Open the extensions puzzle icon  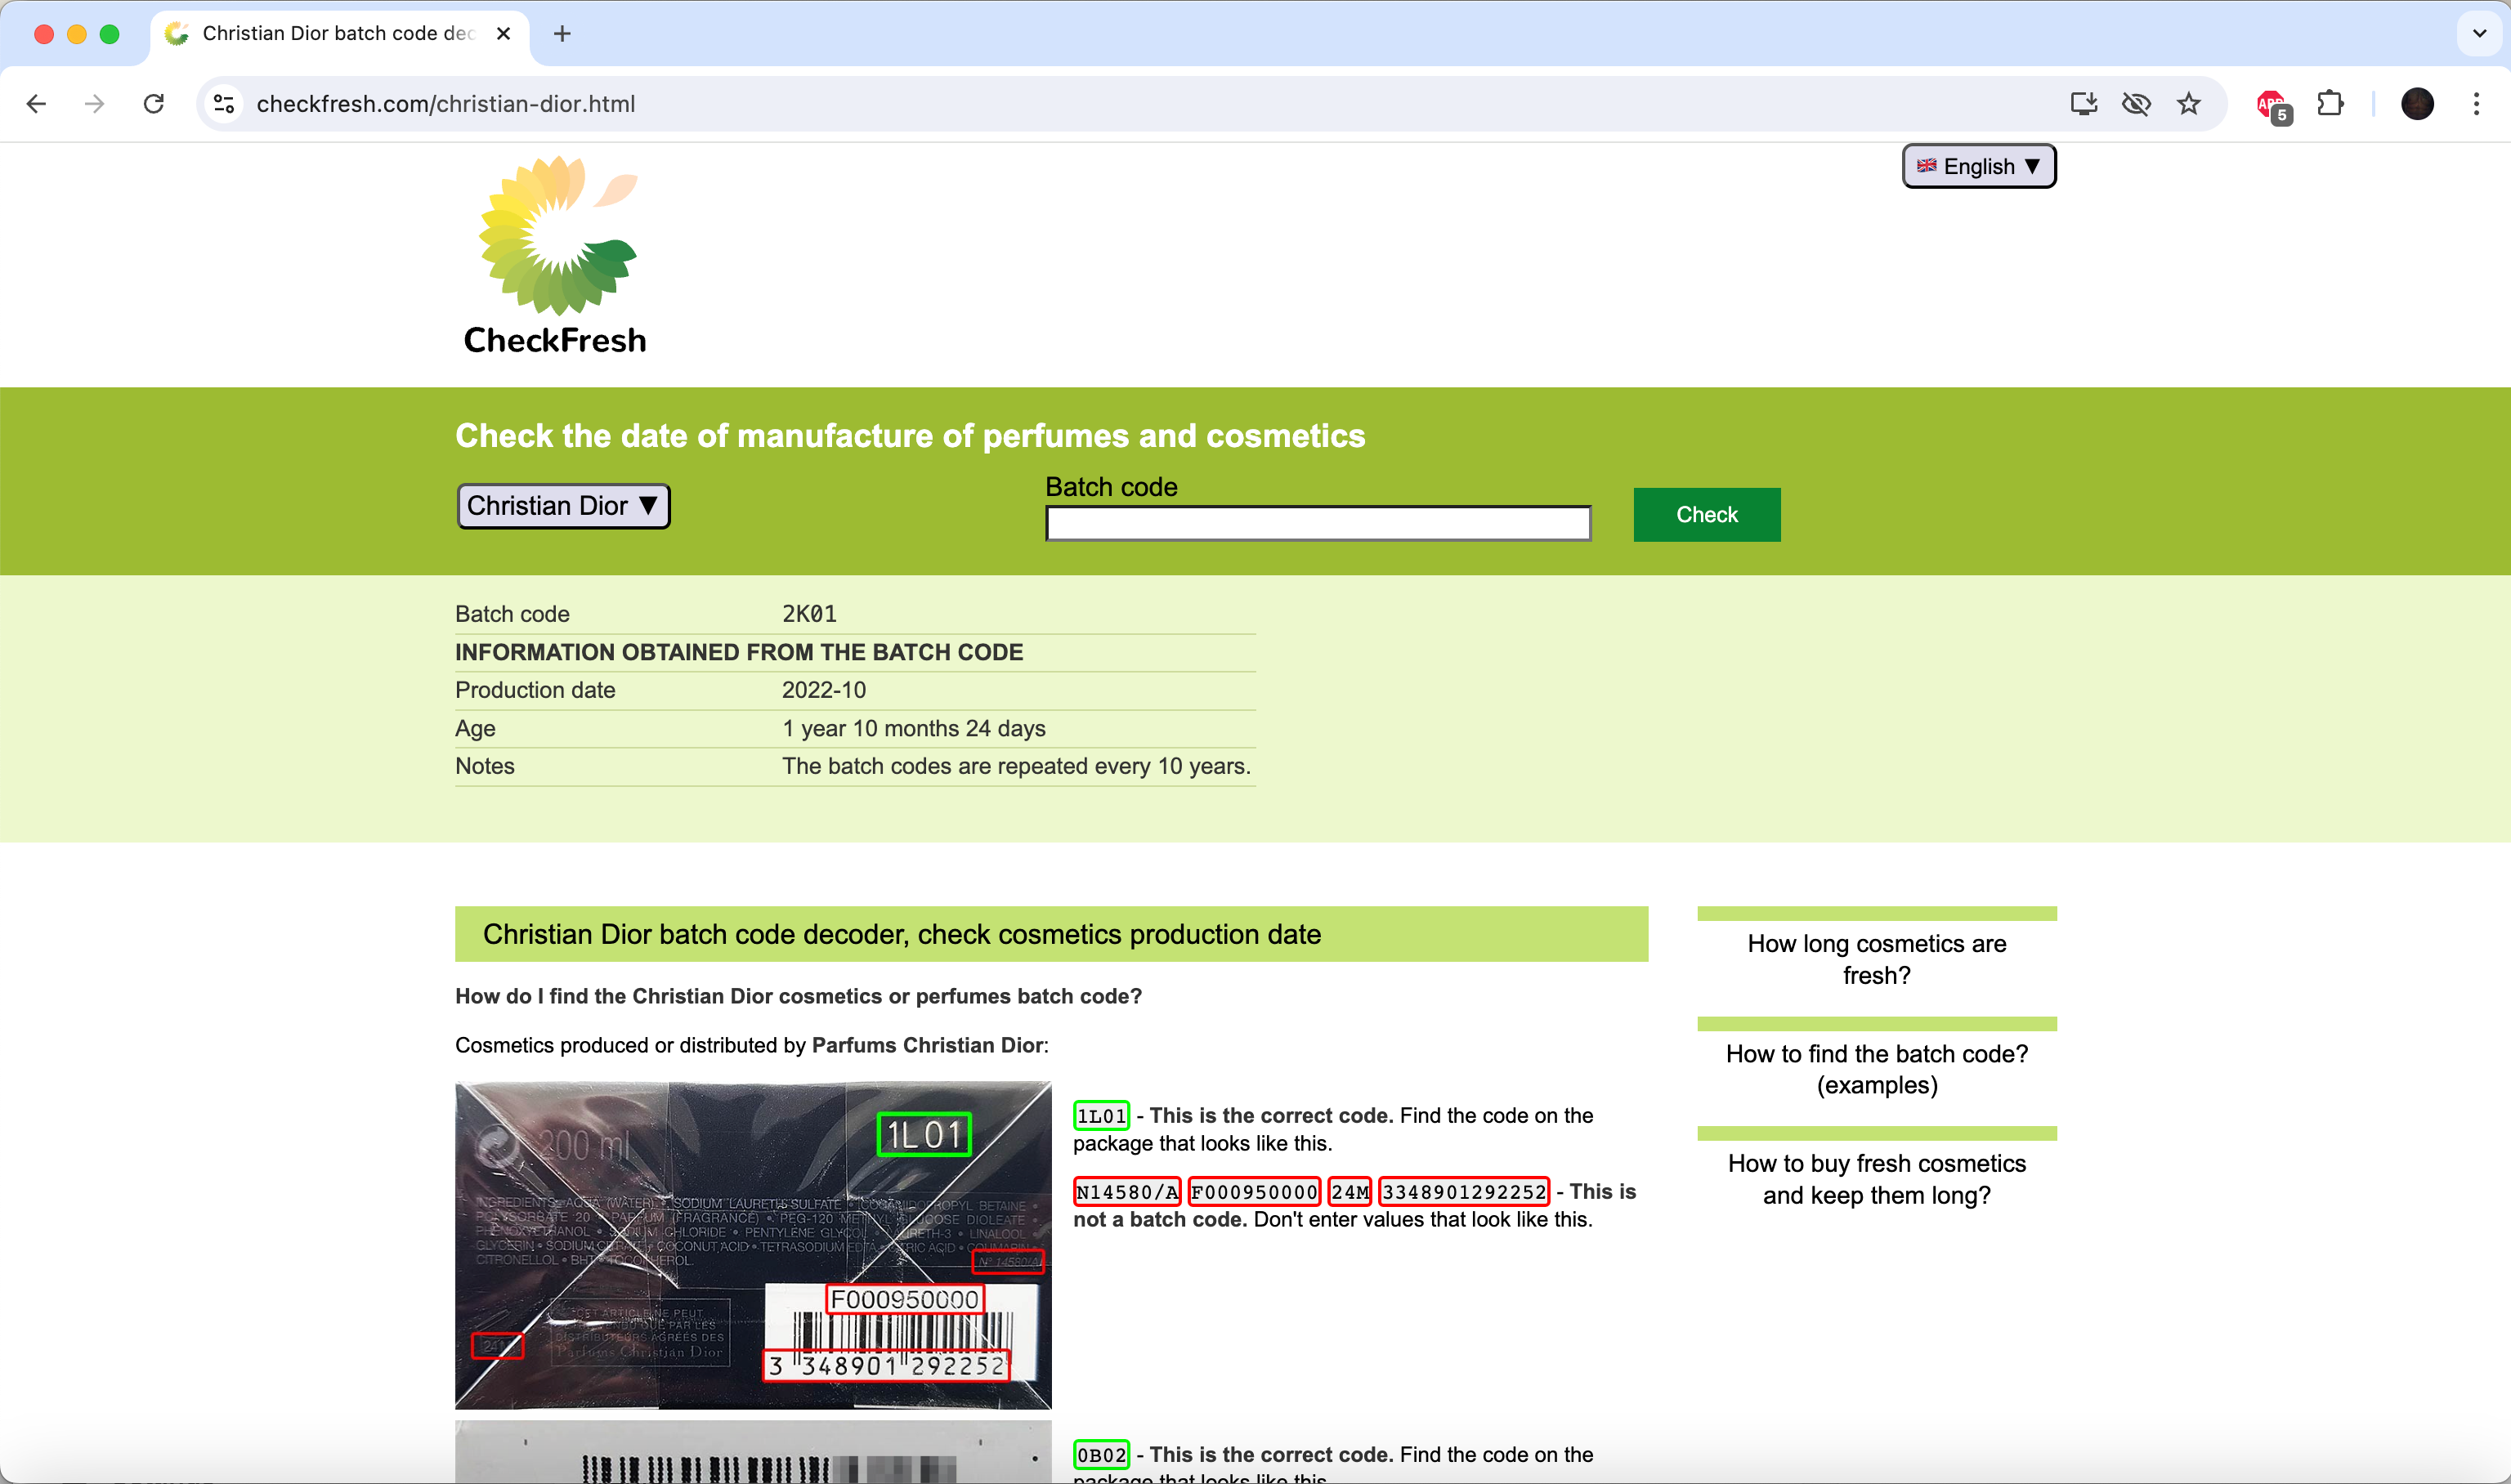click(2330, 104)
